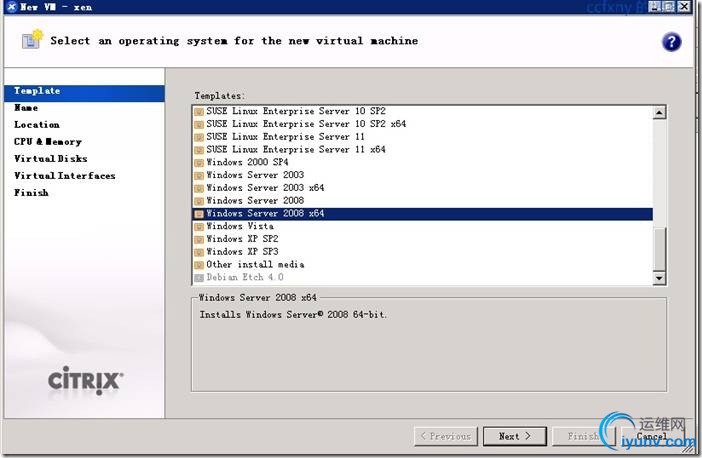The width and height of the screenshot is (702, 458).
Task: Select highlighted Windows Server 2008 x64 row
Action: coord(422,214)
